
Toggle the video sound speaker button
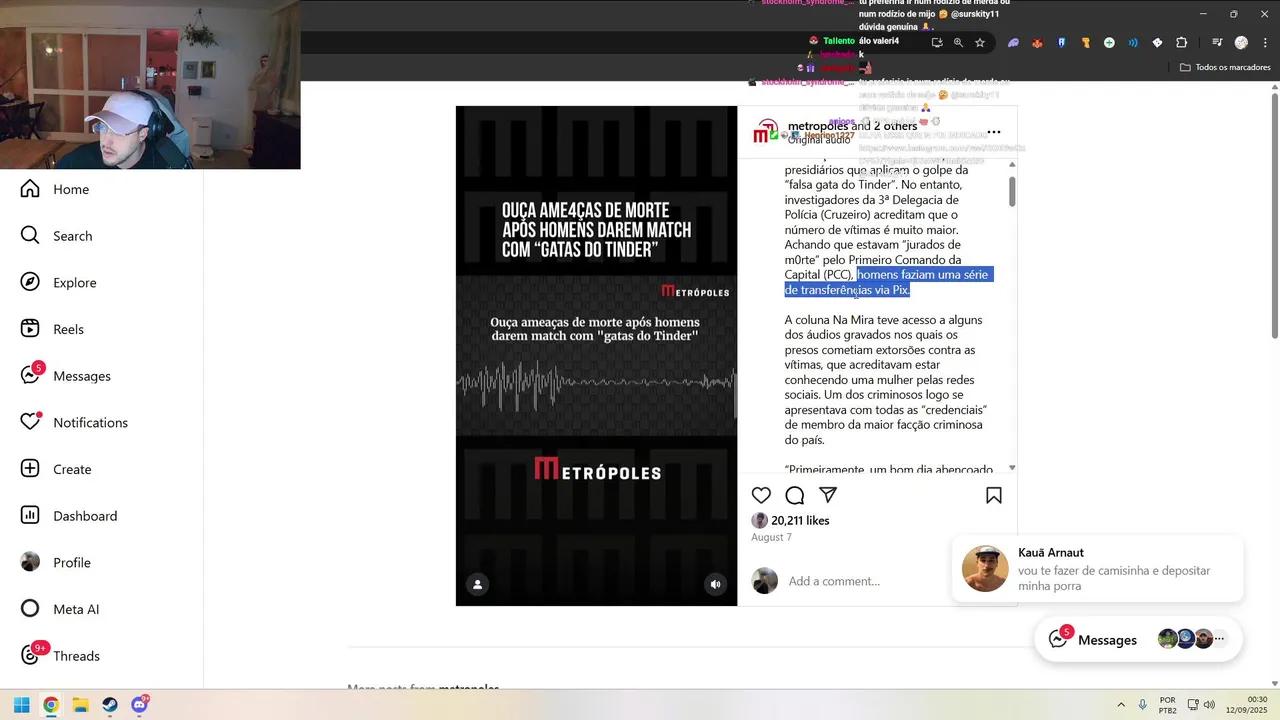coord(715,584)
